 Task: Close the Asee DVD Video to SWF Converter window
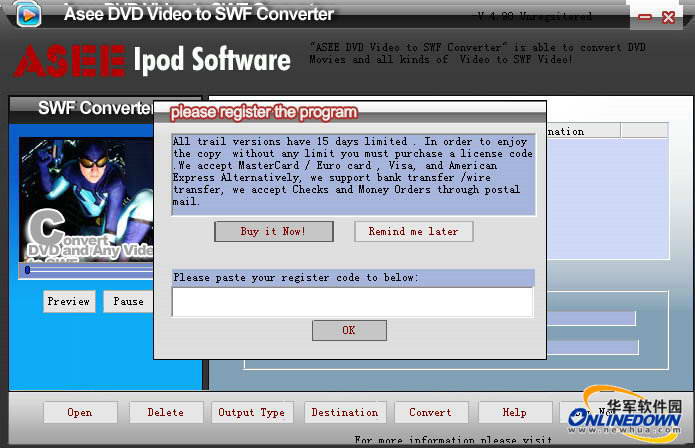(x=668, y=17)
